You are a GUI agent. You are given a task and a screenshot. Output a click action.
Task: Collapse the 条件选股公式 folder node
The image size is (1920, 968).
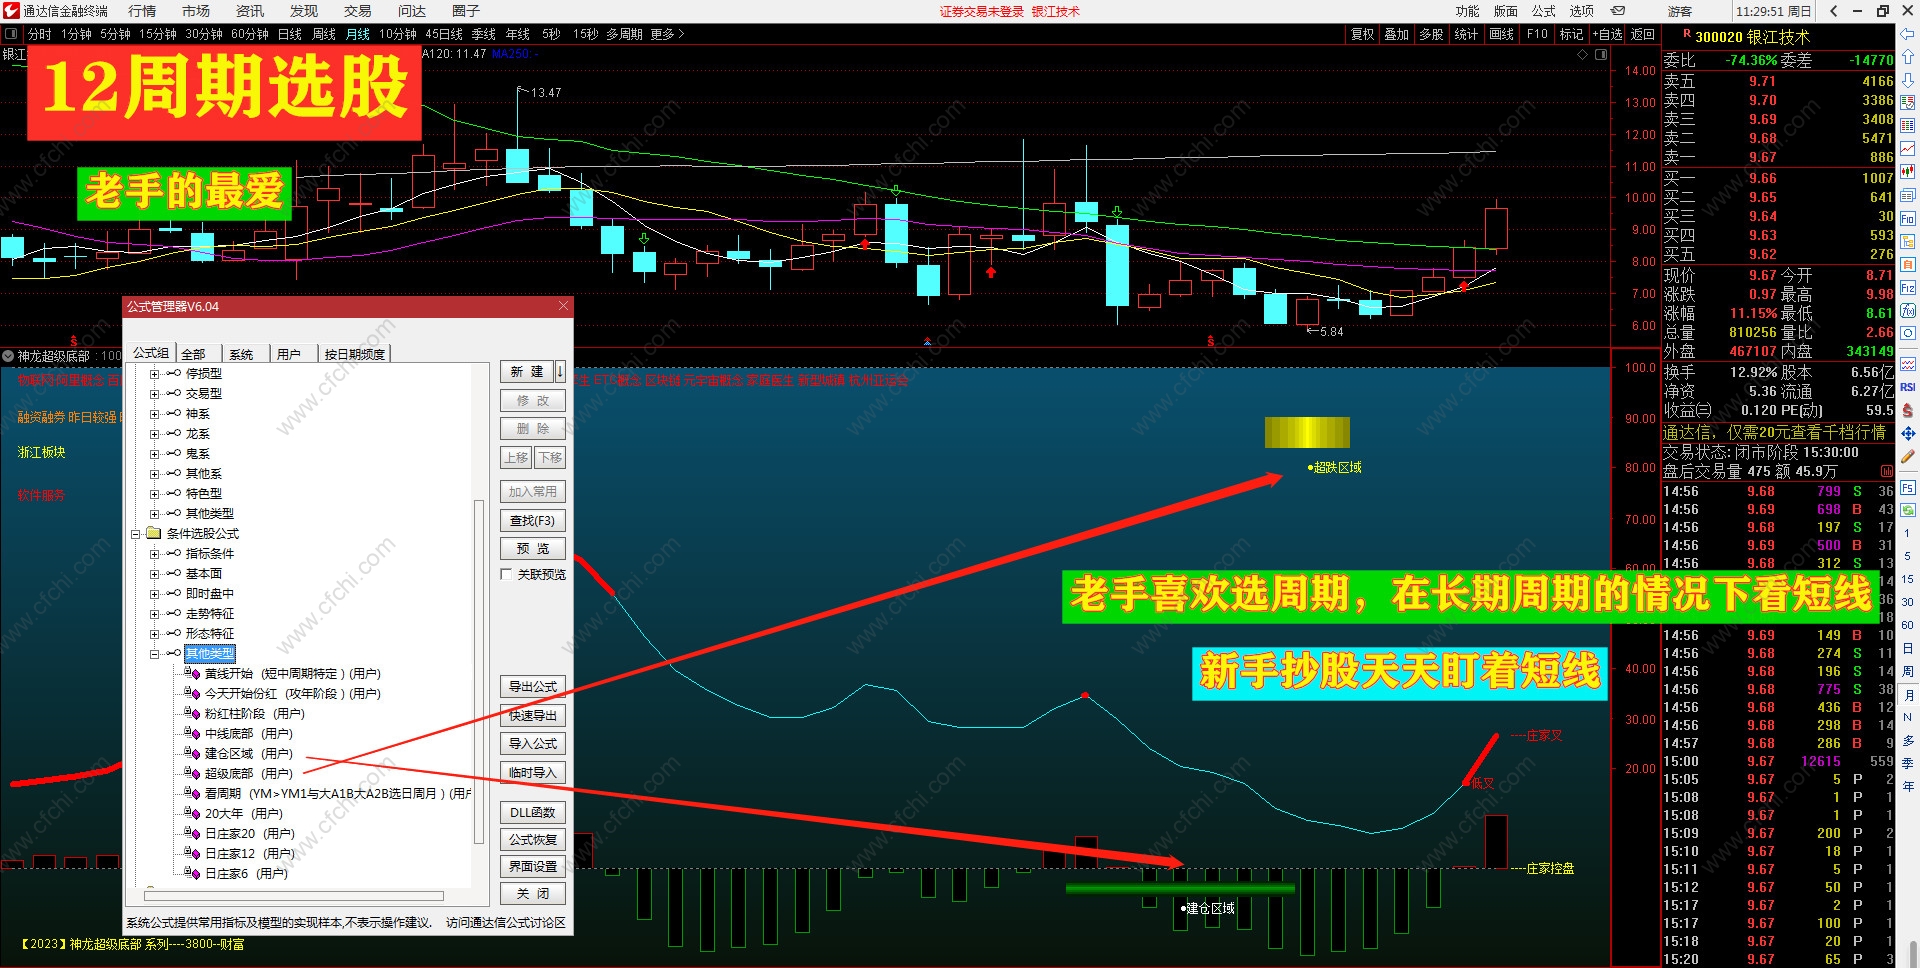tap(135, 534)
